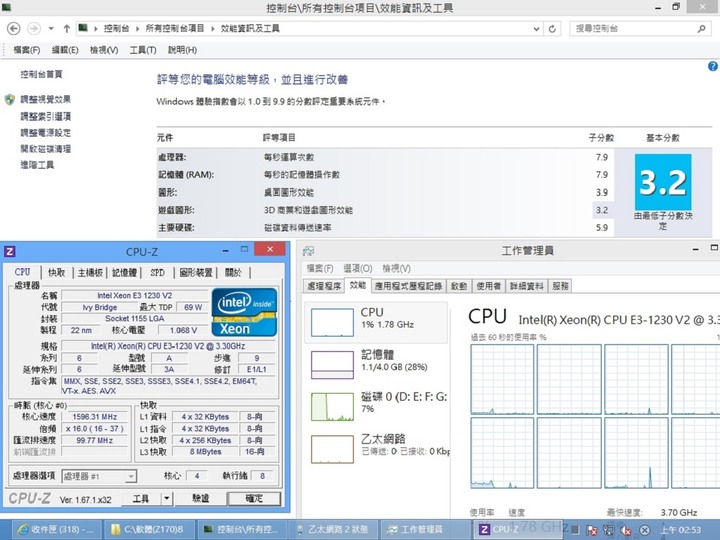Open the 檔案(F) menu in Task Manager

[x=320, y=268]
